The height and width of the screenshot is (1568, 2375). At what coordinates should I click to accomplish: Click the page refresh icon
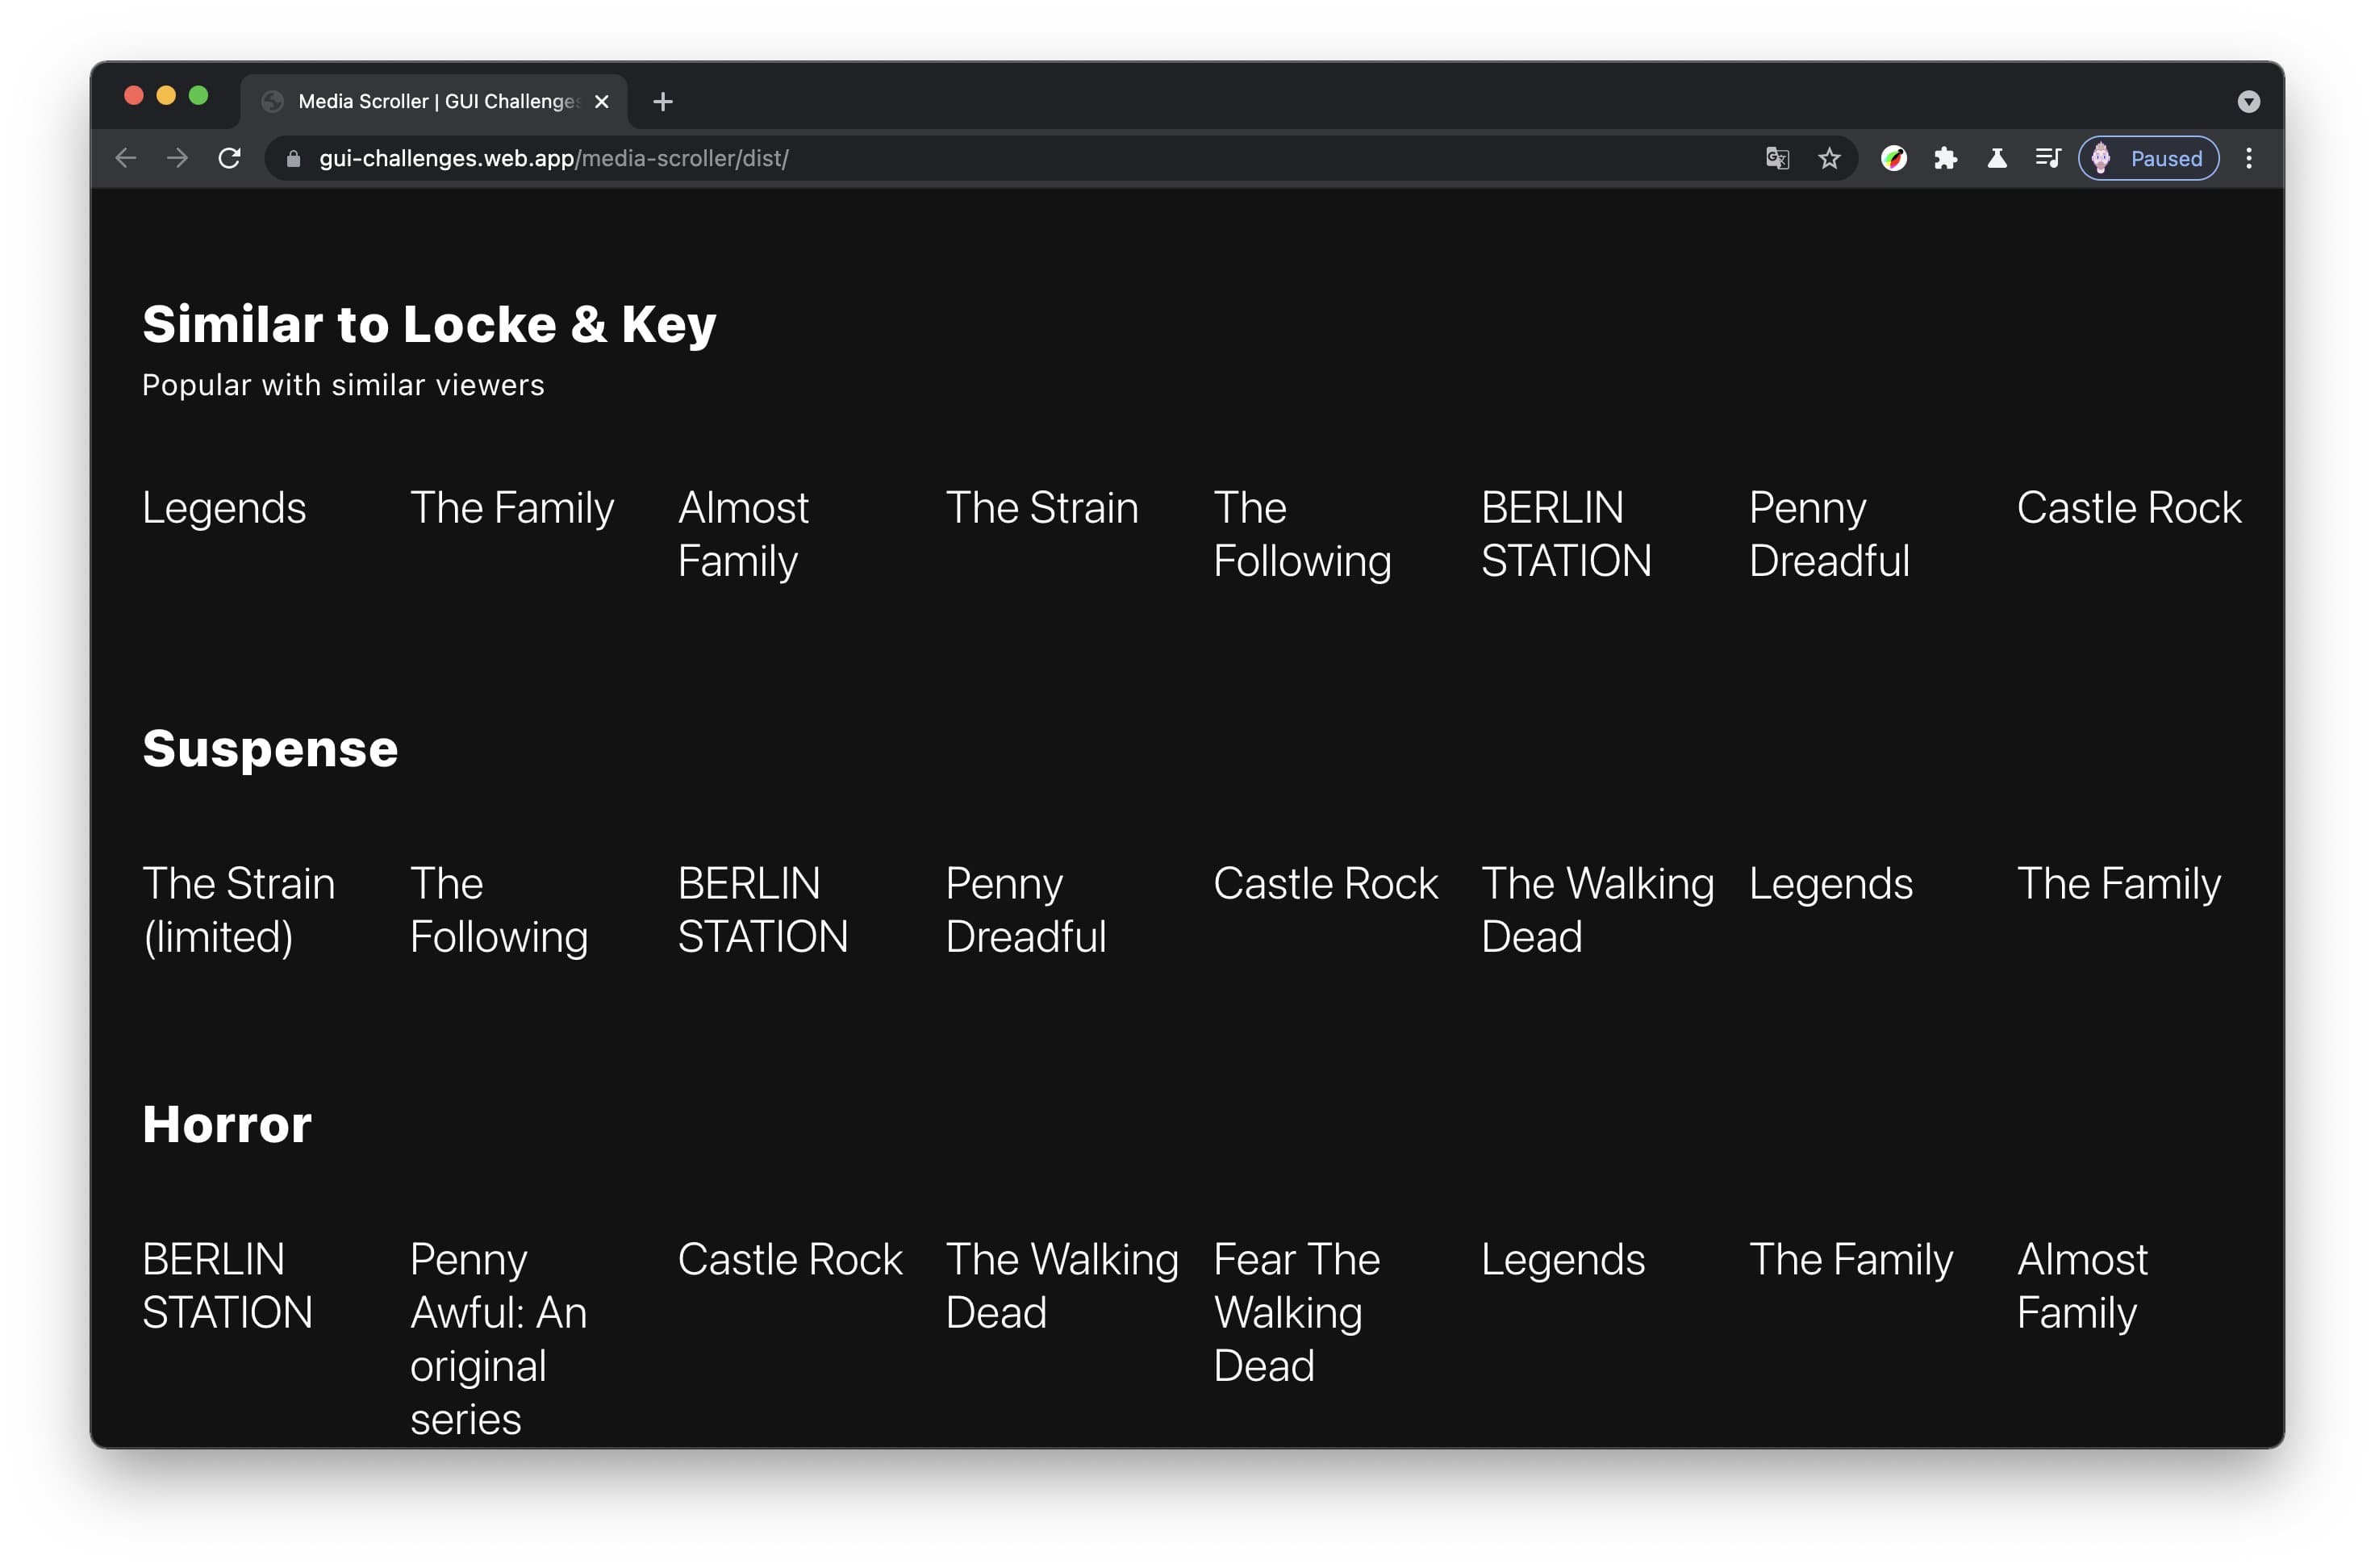pos(229,159)
